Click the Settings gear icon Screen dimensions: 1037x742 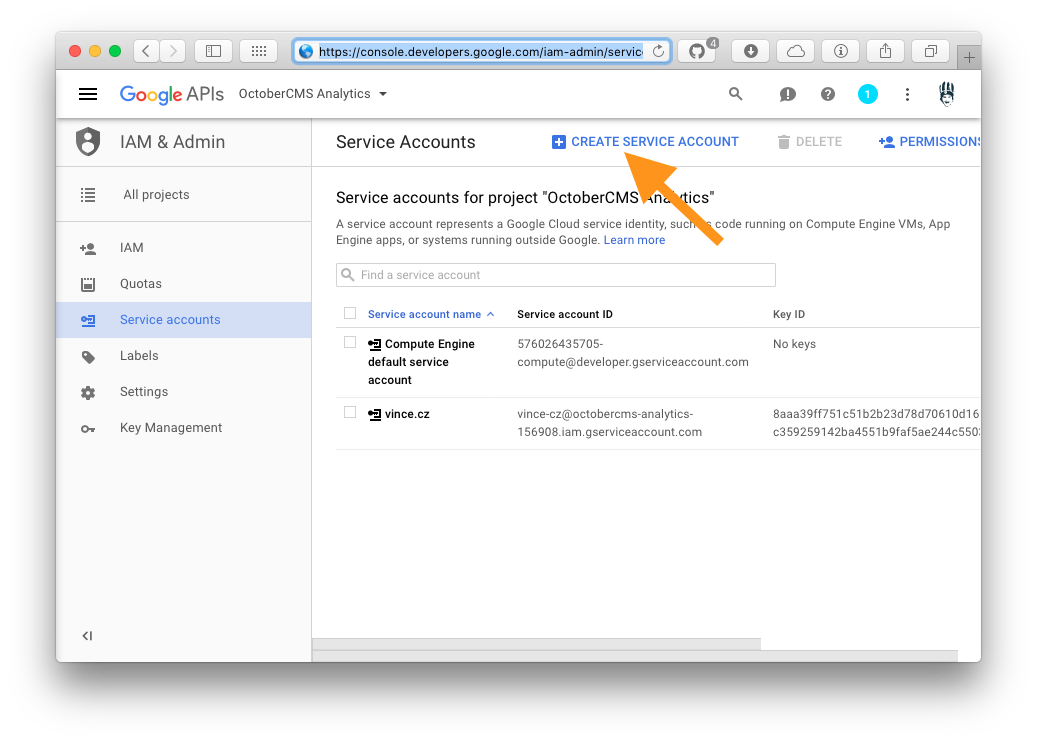(x=88, y=393)
